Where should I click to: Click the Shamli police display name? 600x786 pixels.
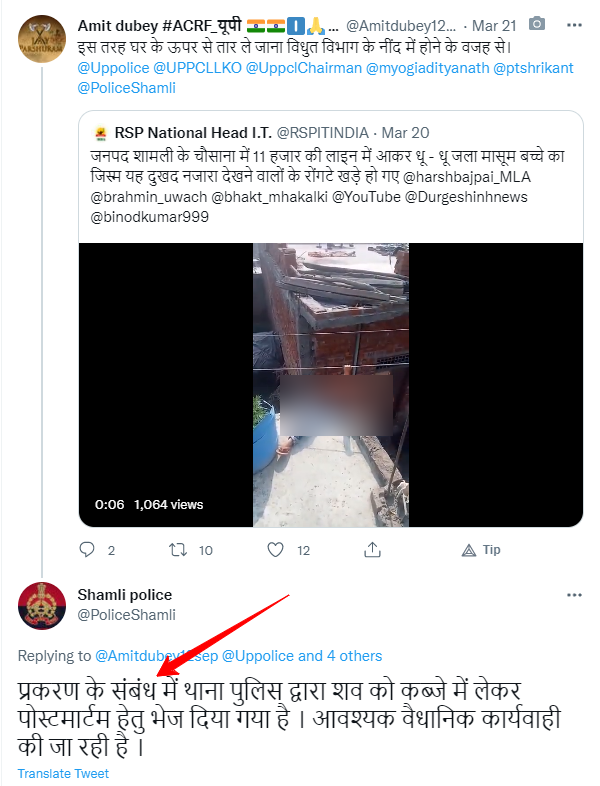[125, 595]
